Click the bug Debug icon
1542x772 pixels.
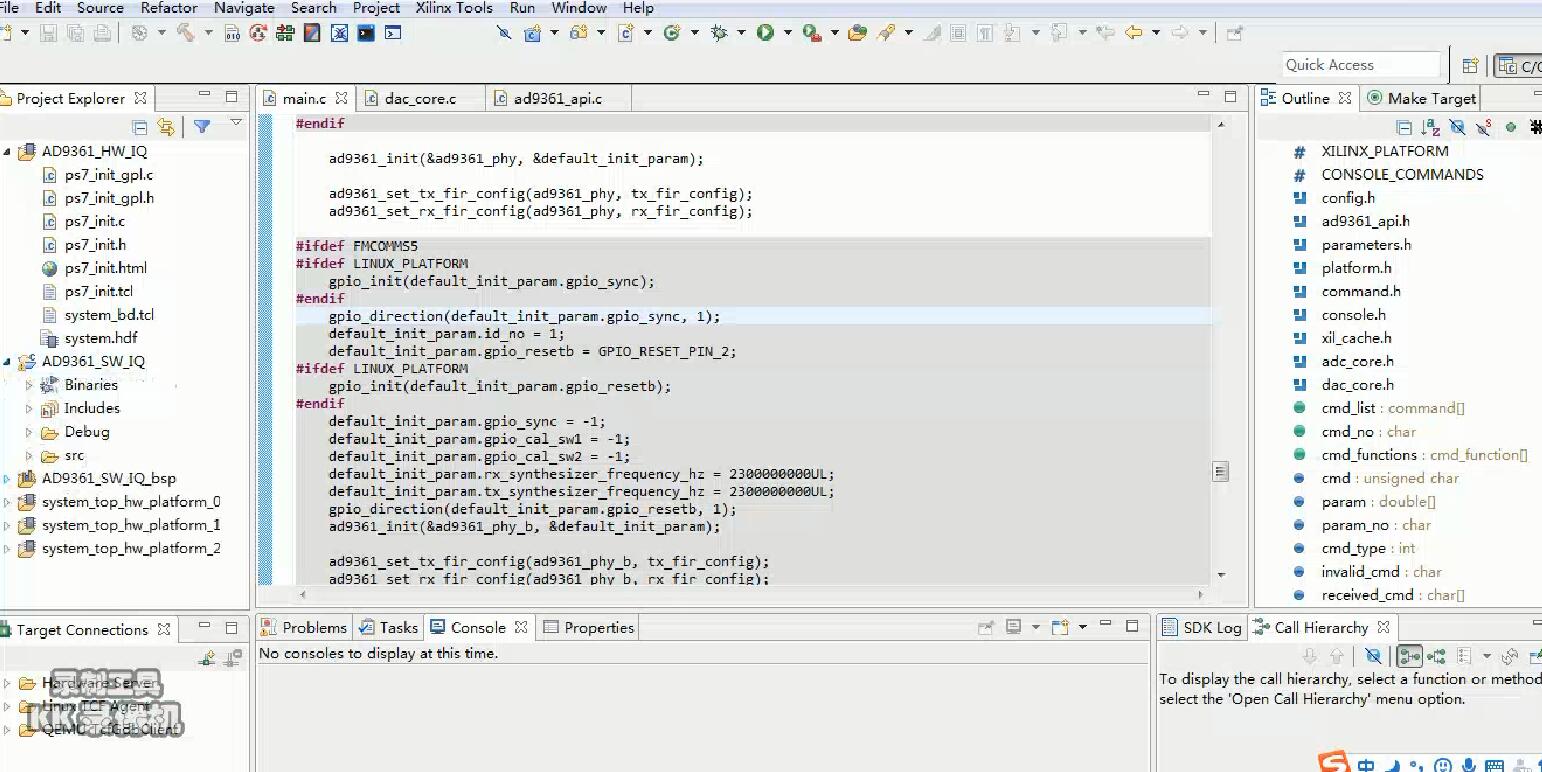tap(719, 33)
